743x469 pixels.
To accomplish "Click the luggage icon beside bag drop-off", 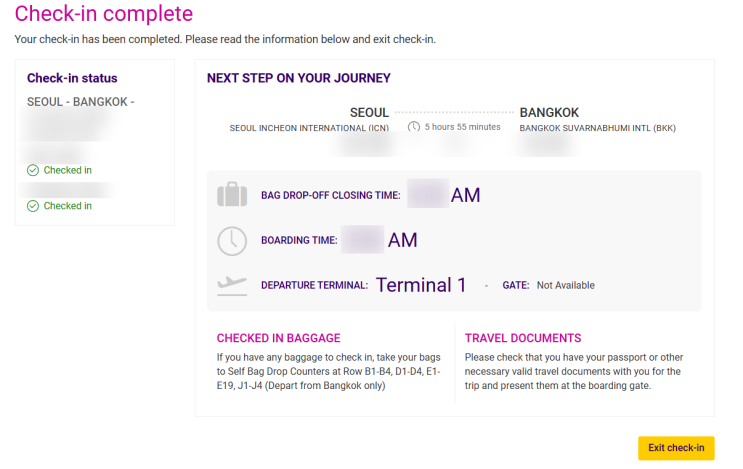I will [x=232, y=194].
